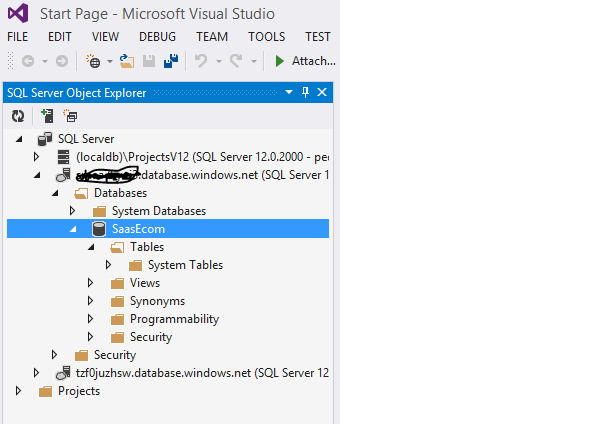
Task: Open the panel window position dropdown arrow
Action: [x=289, y=92]
